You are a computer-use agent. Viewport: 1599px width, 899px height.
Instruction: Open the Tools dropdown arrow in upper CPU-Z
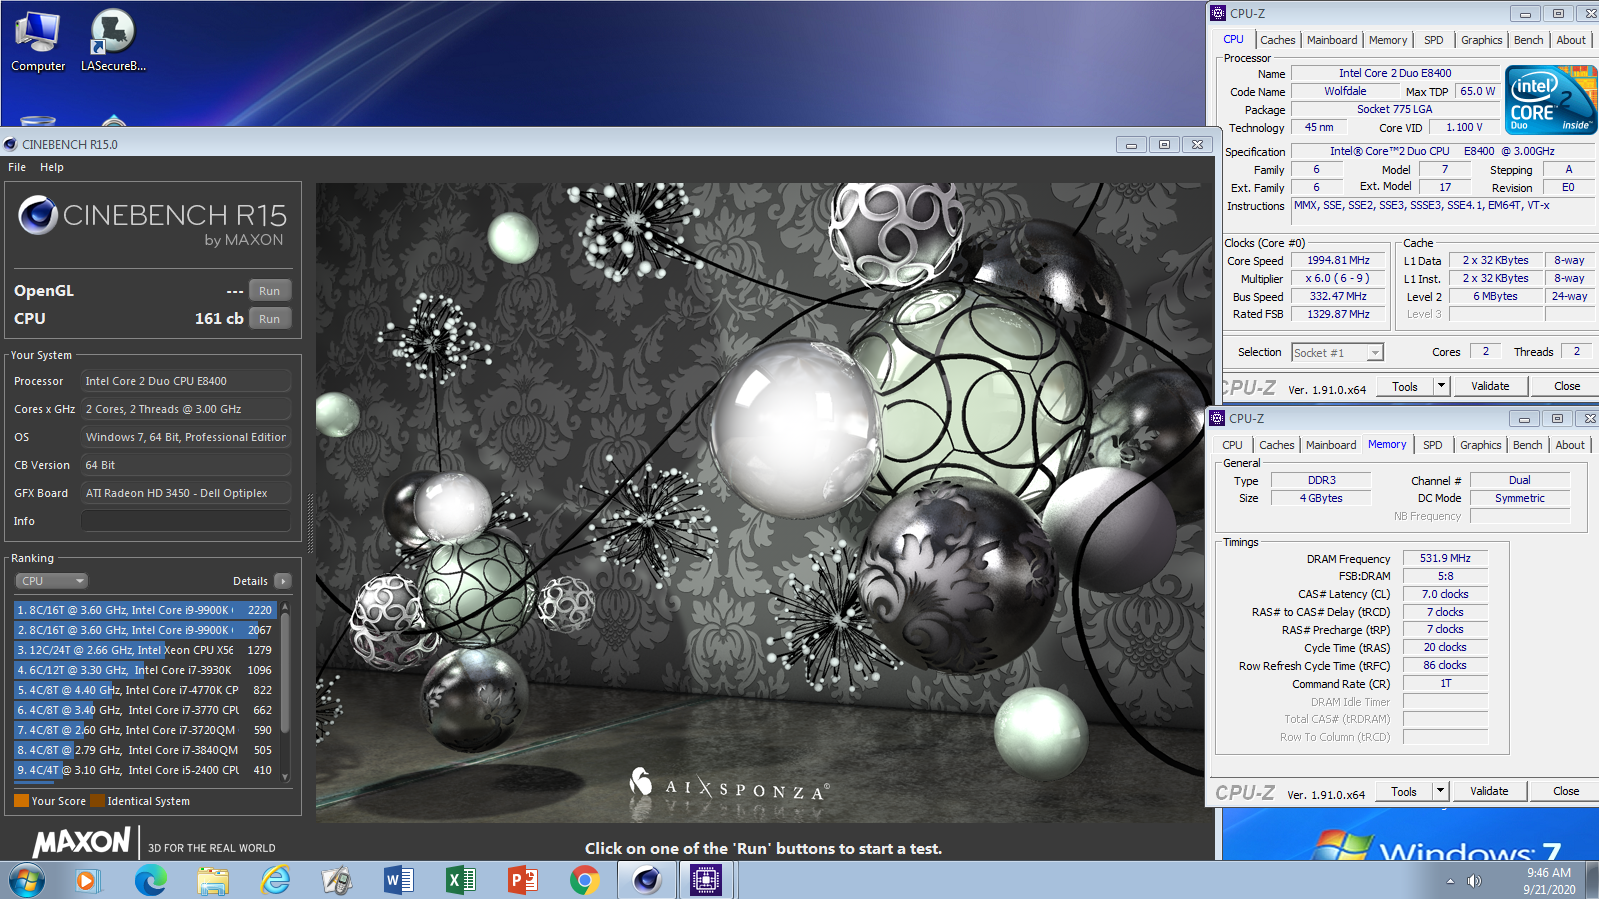[x=1441, y=386]
